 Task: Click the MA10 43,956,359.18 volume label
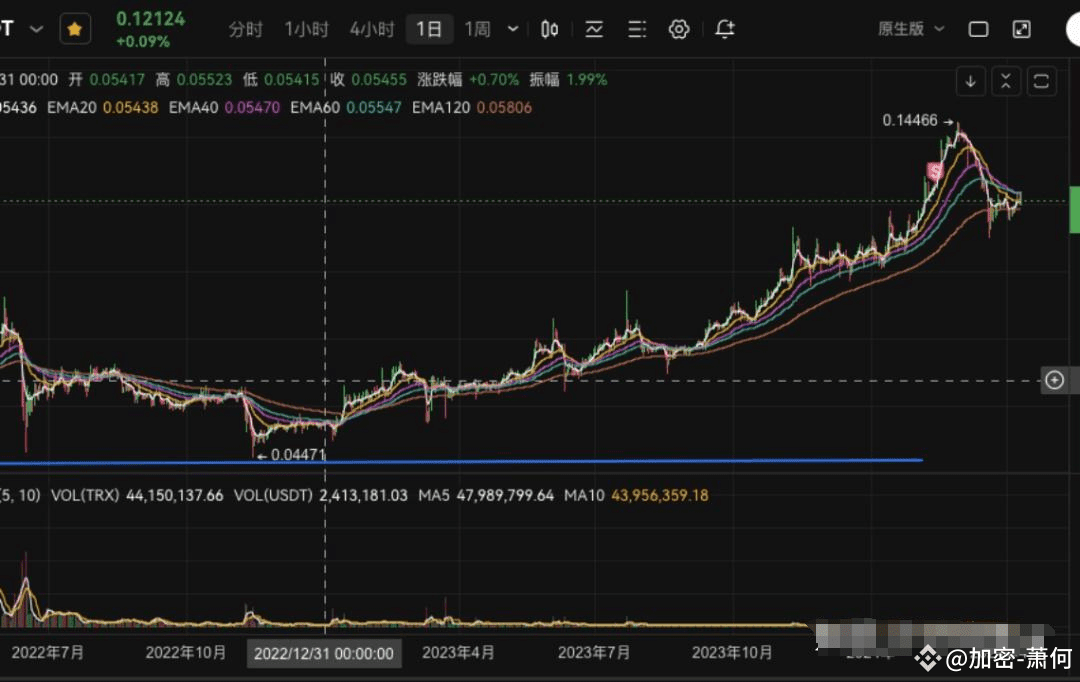pos(636,495)
